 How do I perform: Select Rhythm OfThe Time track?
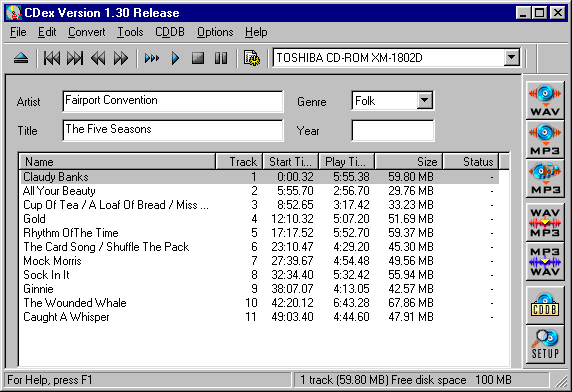pos(259,233)
